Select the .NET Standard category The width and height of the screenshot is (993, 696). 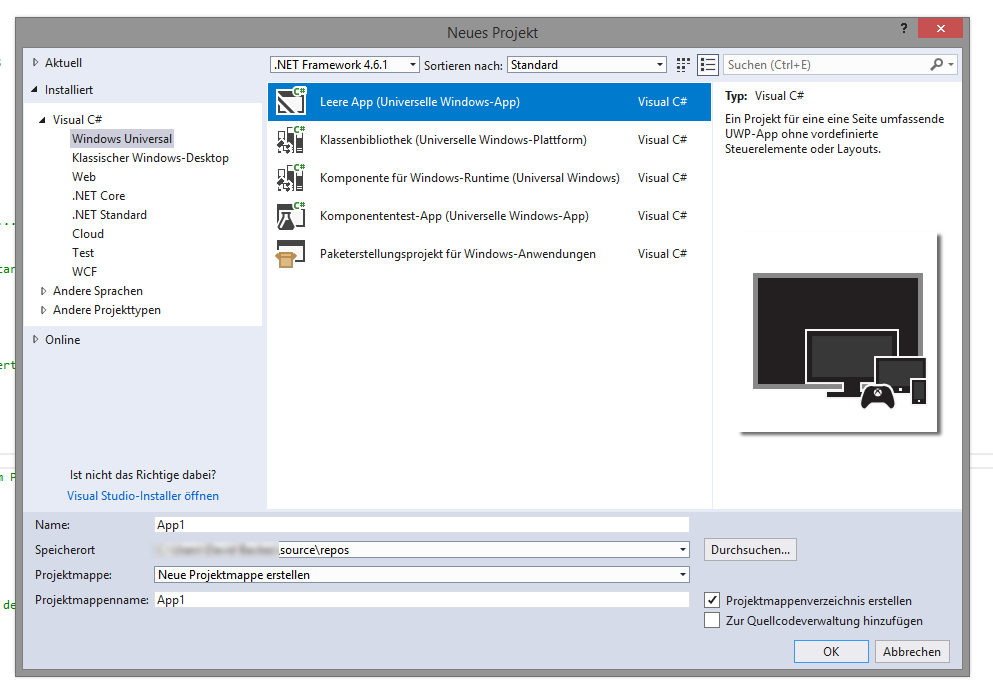click(x=109, y=215)
